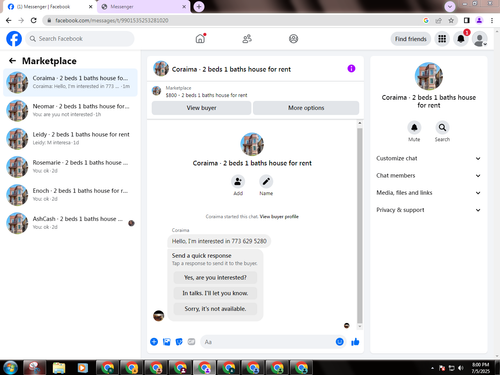The width and height of the screenshot is (500, 375).
Task: Choose a GIF in the composer
Action: coord(191,342)
